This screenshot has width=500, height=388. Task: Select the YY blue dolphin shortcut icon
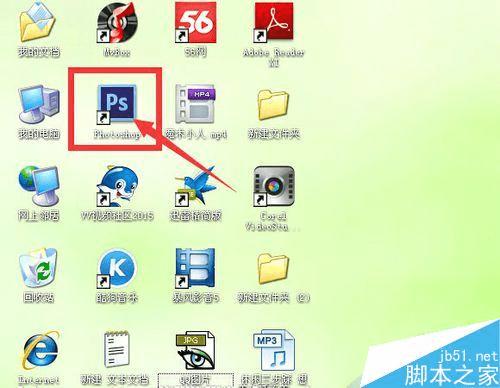[117, 186]
